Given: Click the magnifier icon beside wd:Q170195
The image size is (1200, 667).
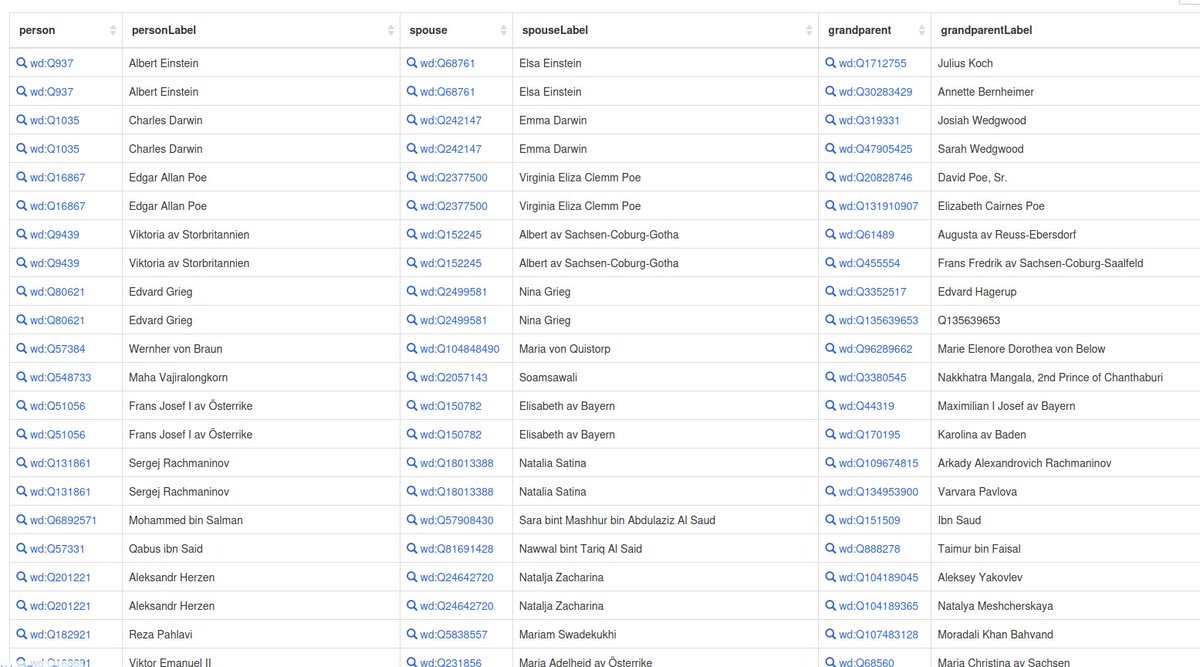Looking at the screenshot, I should click(830, 434).
